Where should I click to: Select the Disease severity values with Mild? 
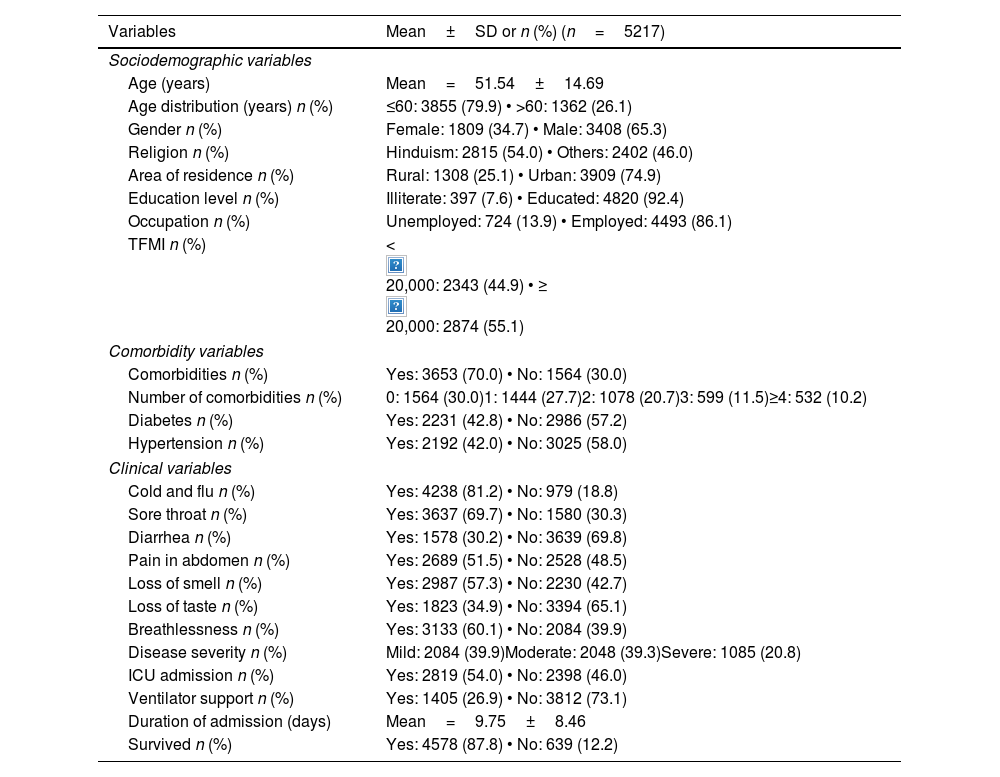(x=593, y=653)
